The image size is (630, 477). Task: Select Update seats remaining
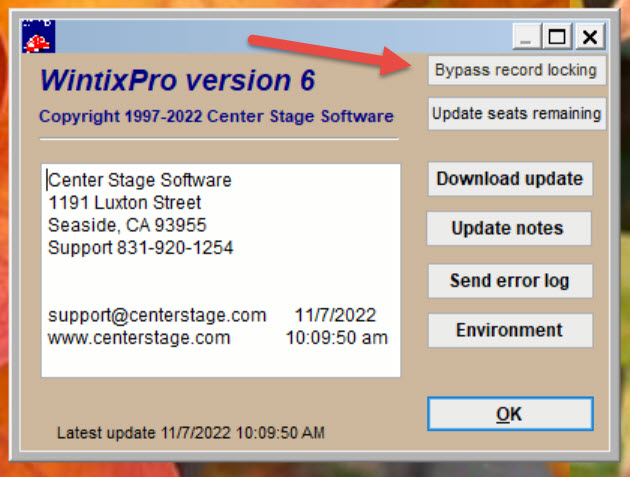tap(517, 113)
